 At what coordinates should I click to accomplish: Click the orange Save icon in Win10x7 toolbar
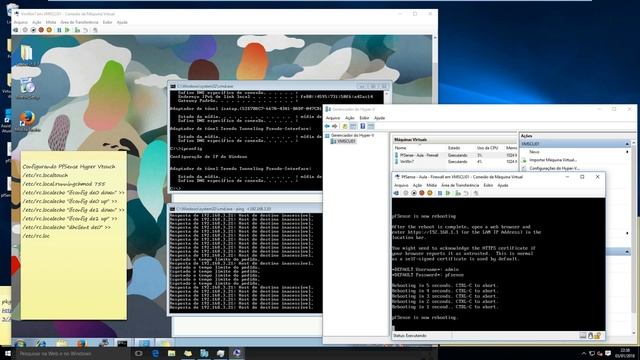(49, 30)
